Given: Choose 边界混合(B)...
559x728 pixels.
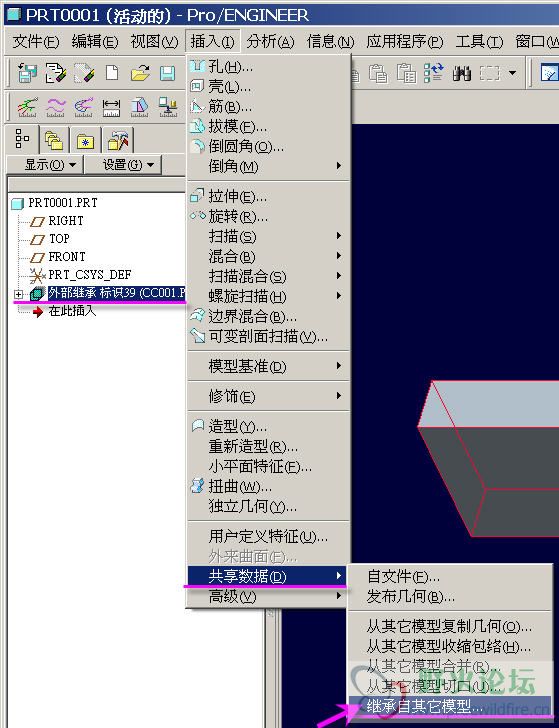Looking at the screenshot, I should [x=268, y=317].
